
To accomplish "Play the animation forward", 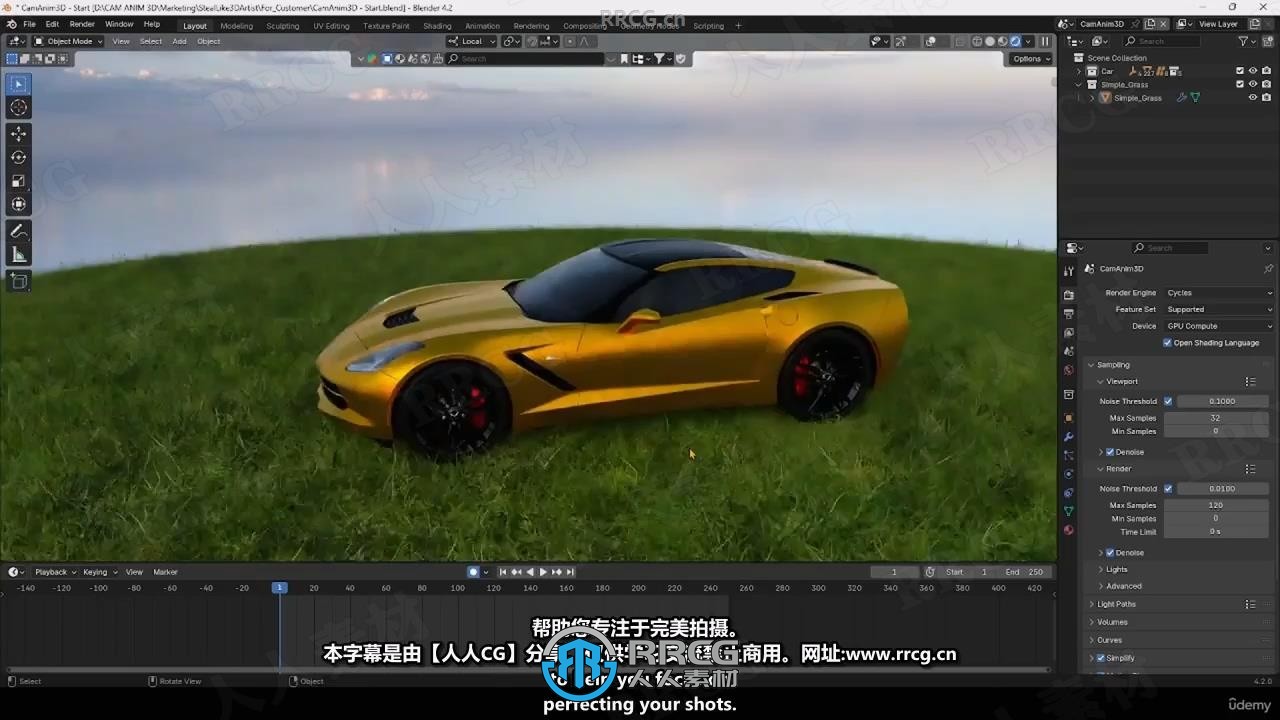I will pyautogui.click(x=543, y=572).
